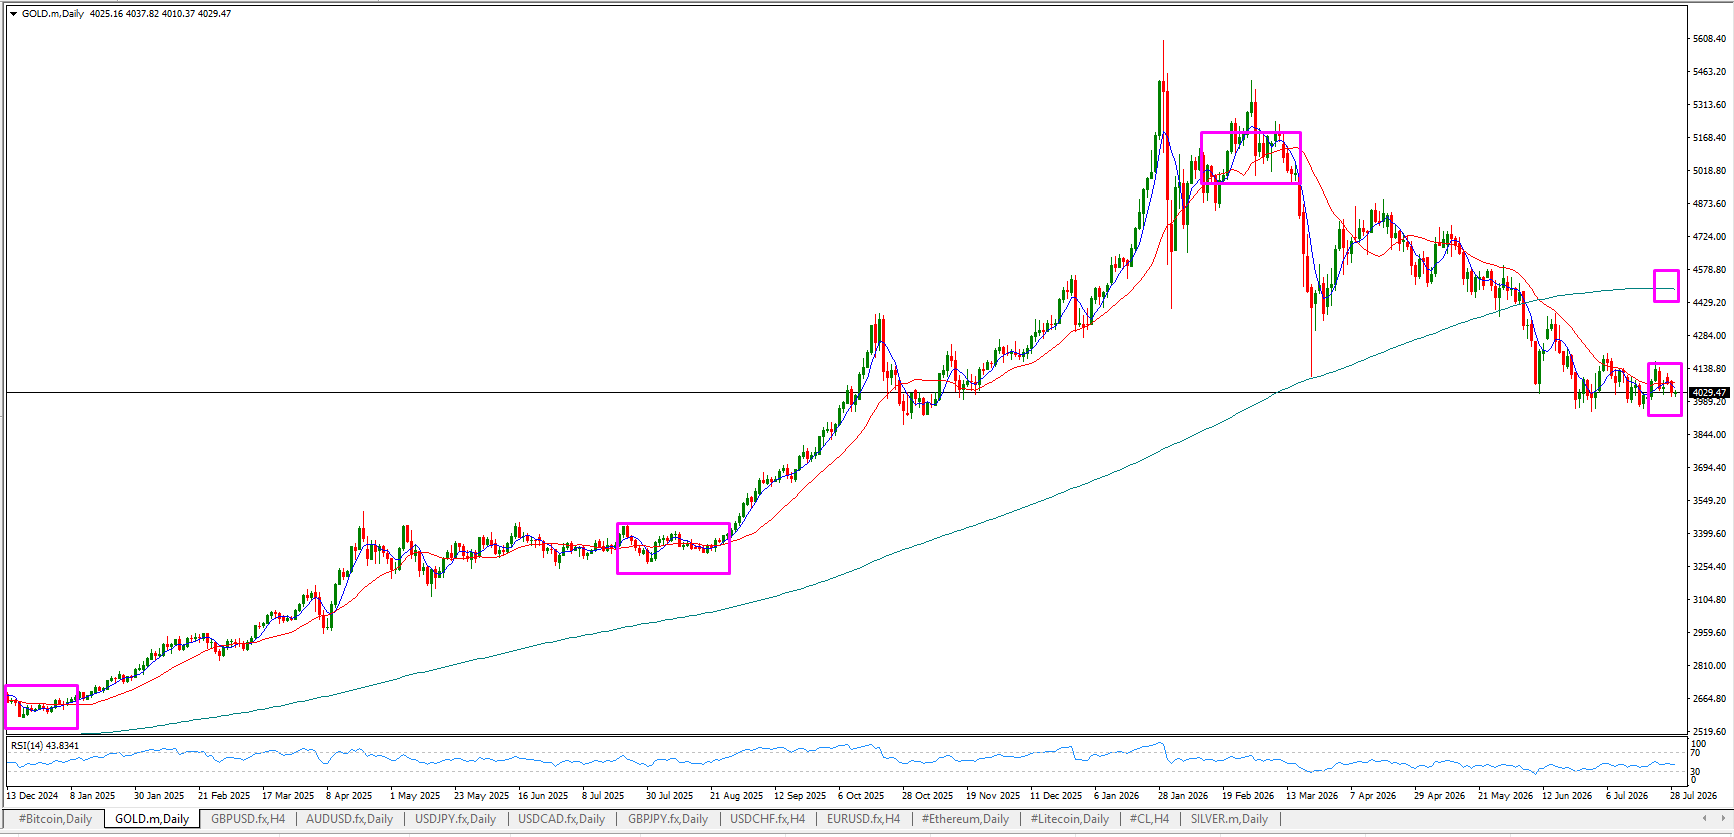The width and height of the screenshot is (1734, 837).
Task: Switch to the AUDUSD.fx,Daily tab
Action: click(349, 819)
